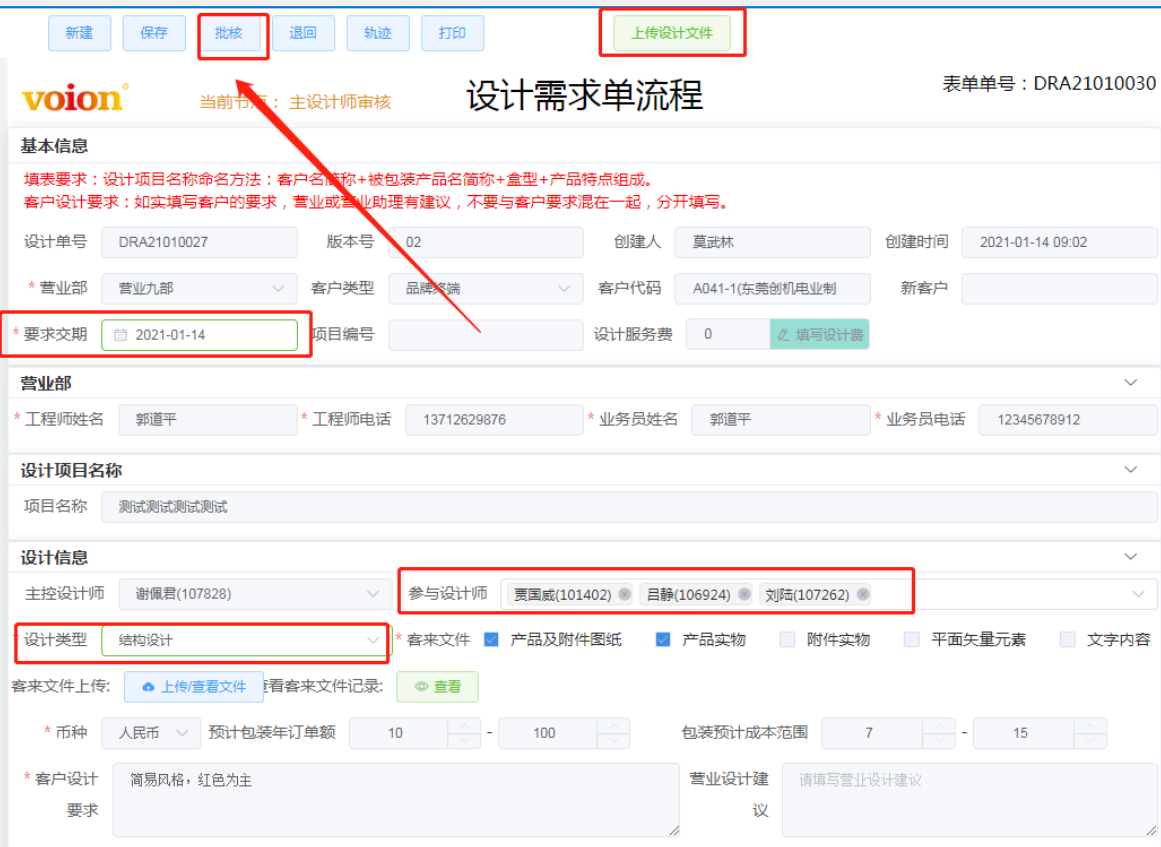Viewport: 1161px width, 847px height.
Task: Click the 保存 button
Action: click(x=154, y=33)
